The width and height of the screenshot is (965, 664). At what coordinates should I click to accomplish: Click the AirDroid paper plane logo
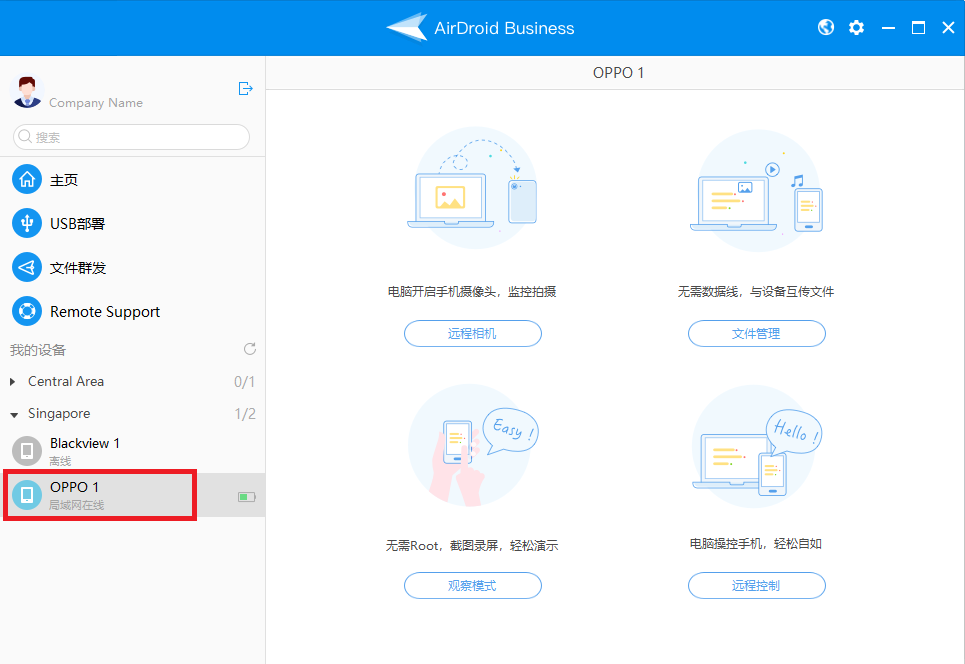pyautogui.click(x=407, y=27)
